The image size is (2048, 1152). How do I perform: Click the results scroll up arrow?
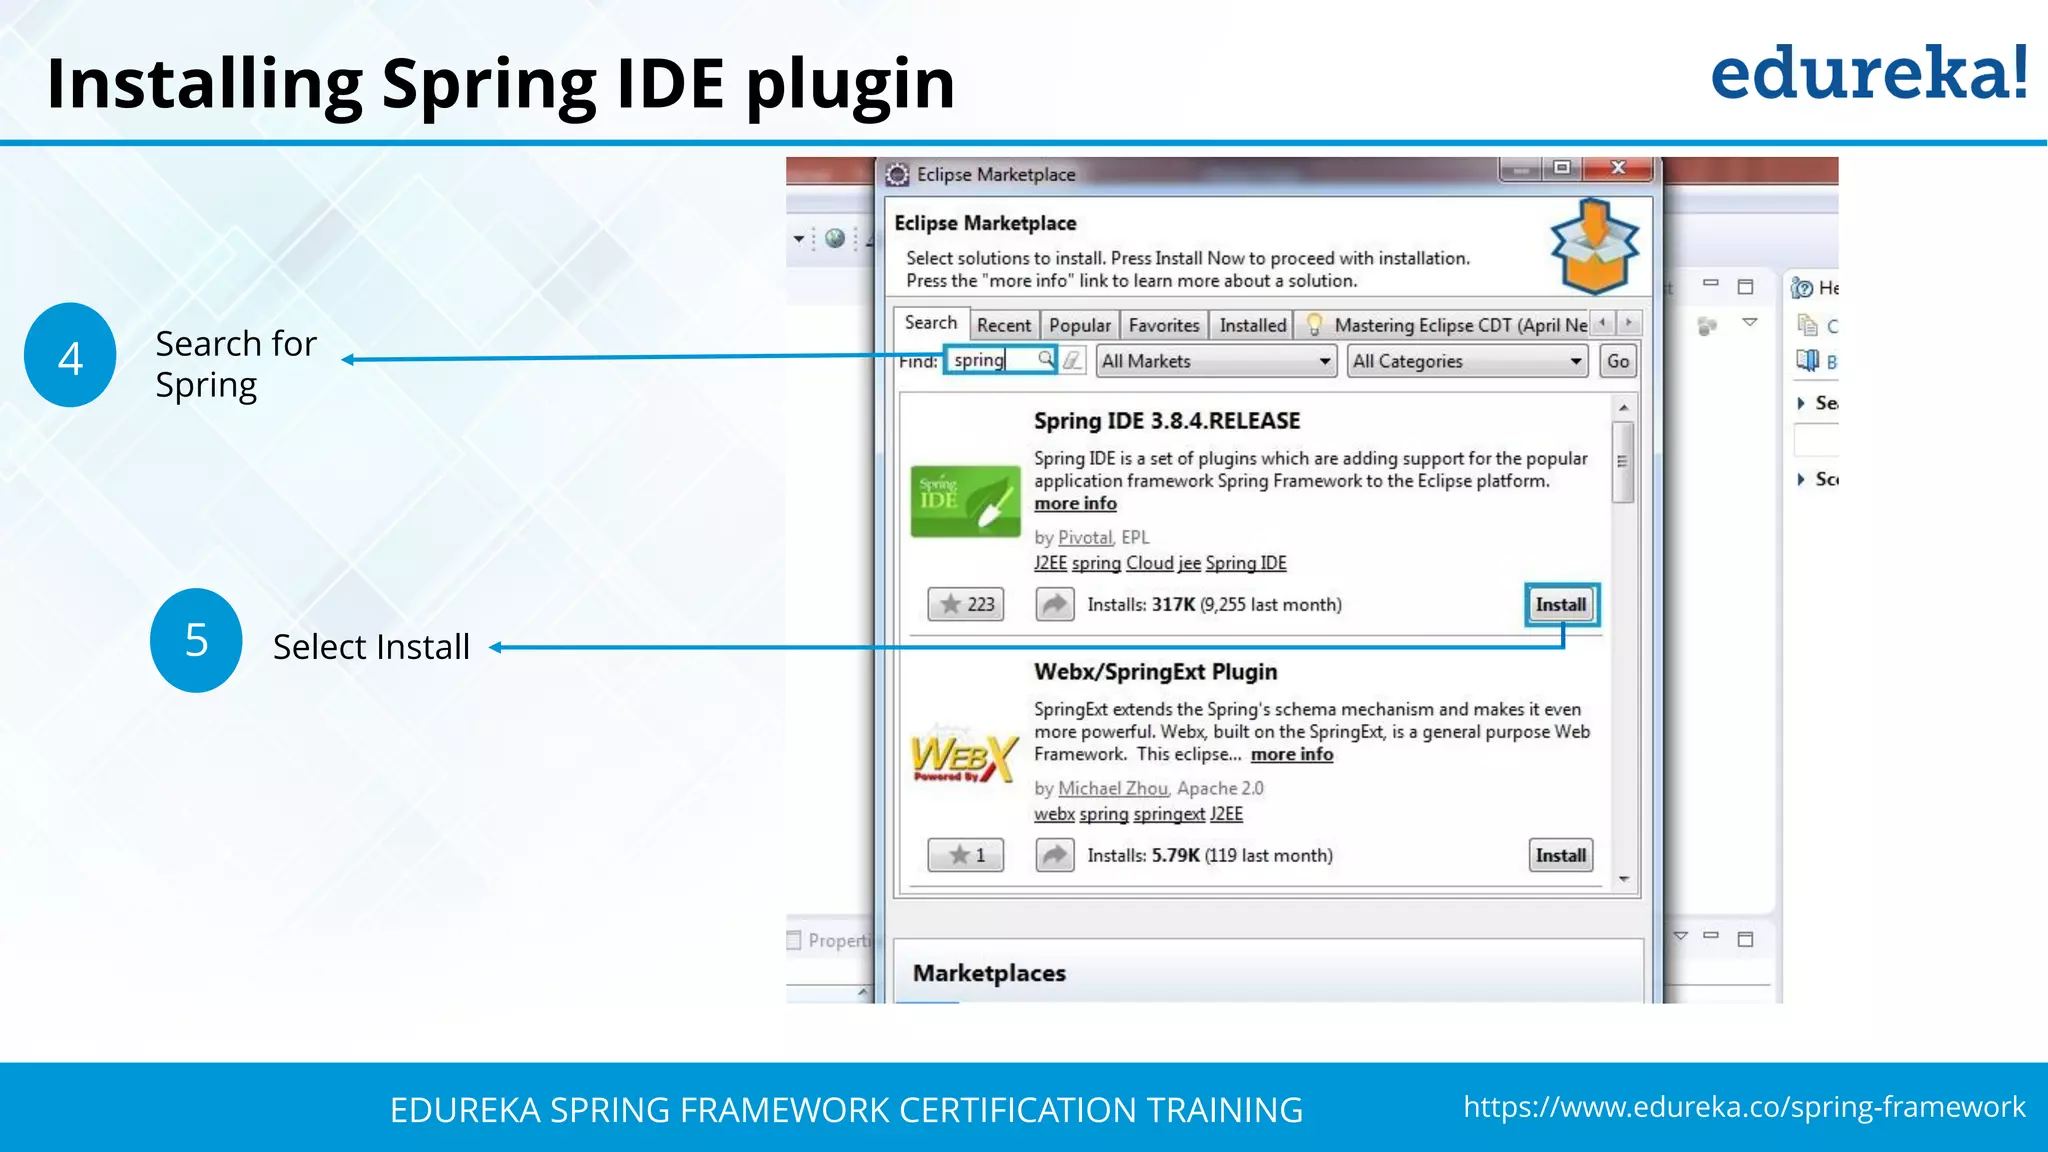tap(1623, 407)
